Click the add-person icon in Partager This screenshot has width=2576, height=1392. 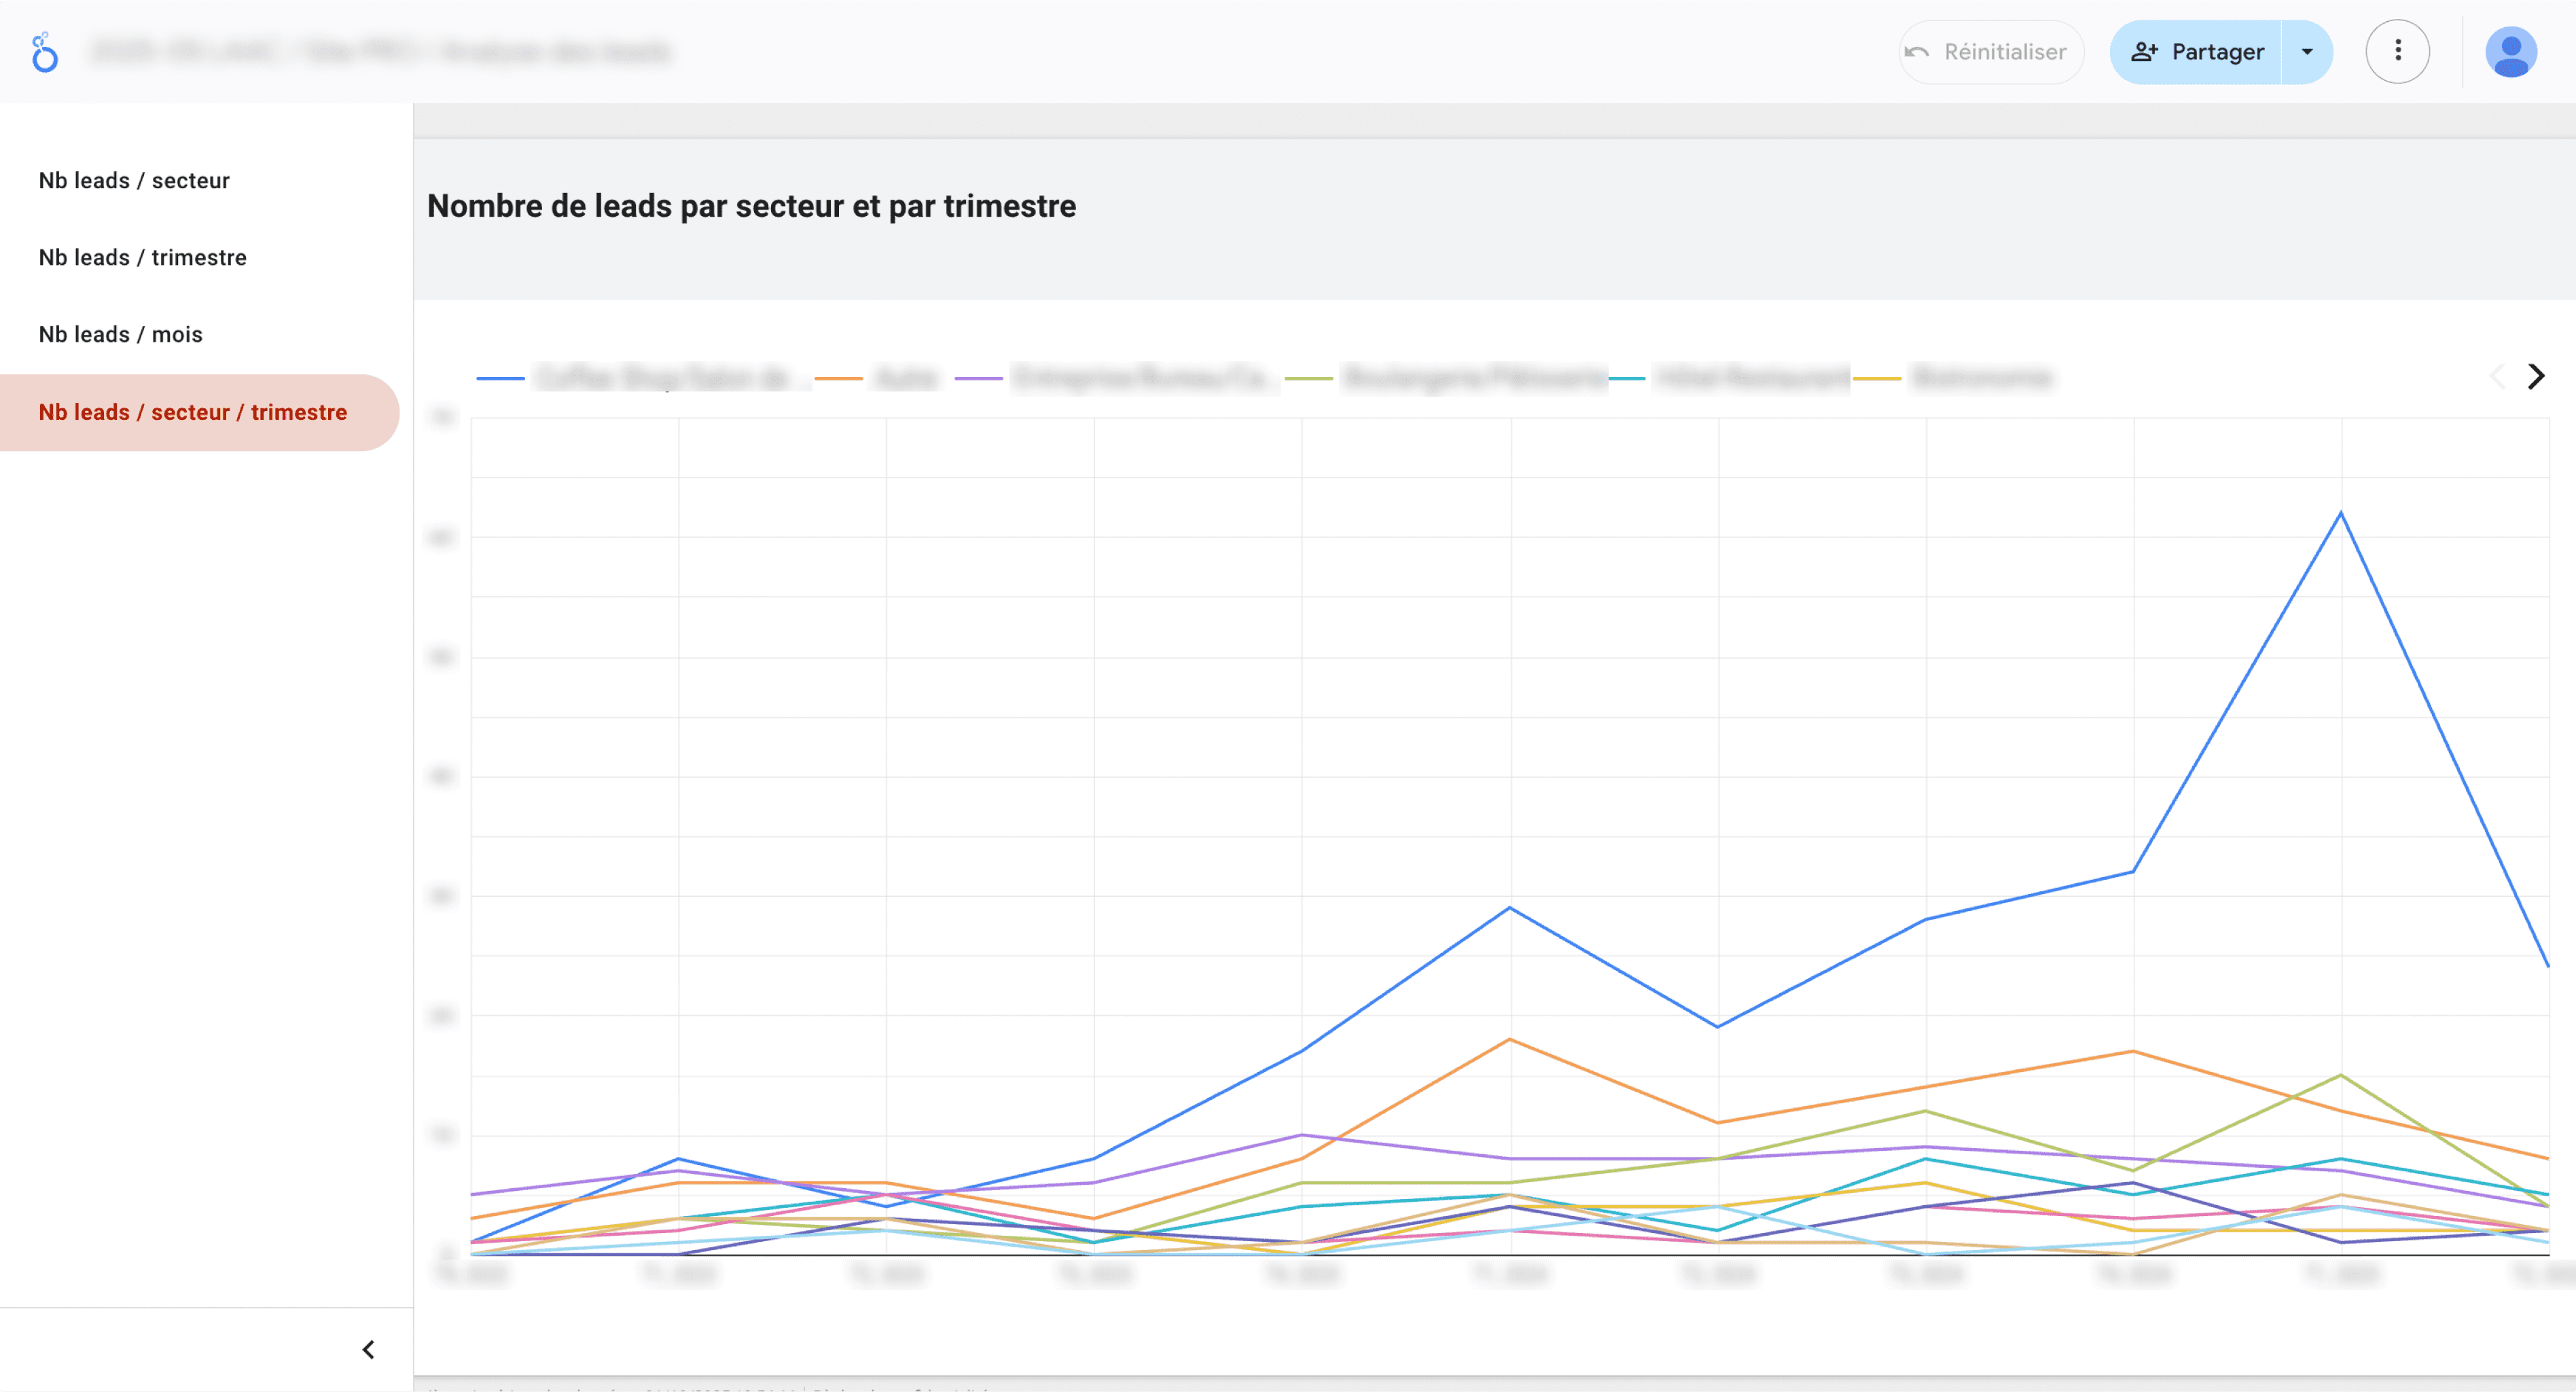tap(2144, 52)
